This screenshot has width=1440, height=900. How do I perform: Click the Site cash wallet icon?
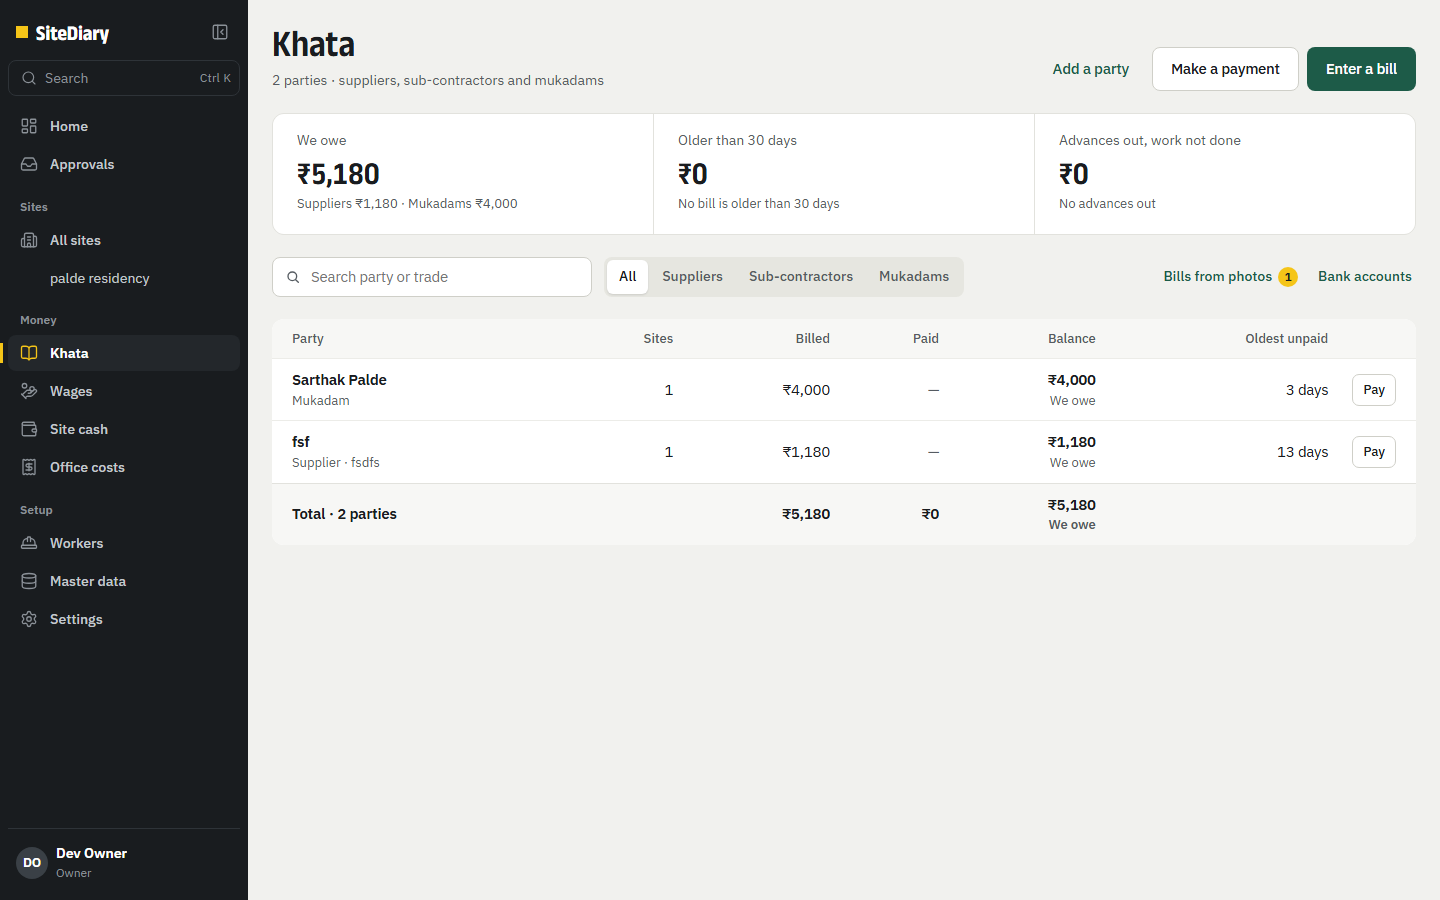[29, 429]
